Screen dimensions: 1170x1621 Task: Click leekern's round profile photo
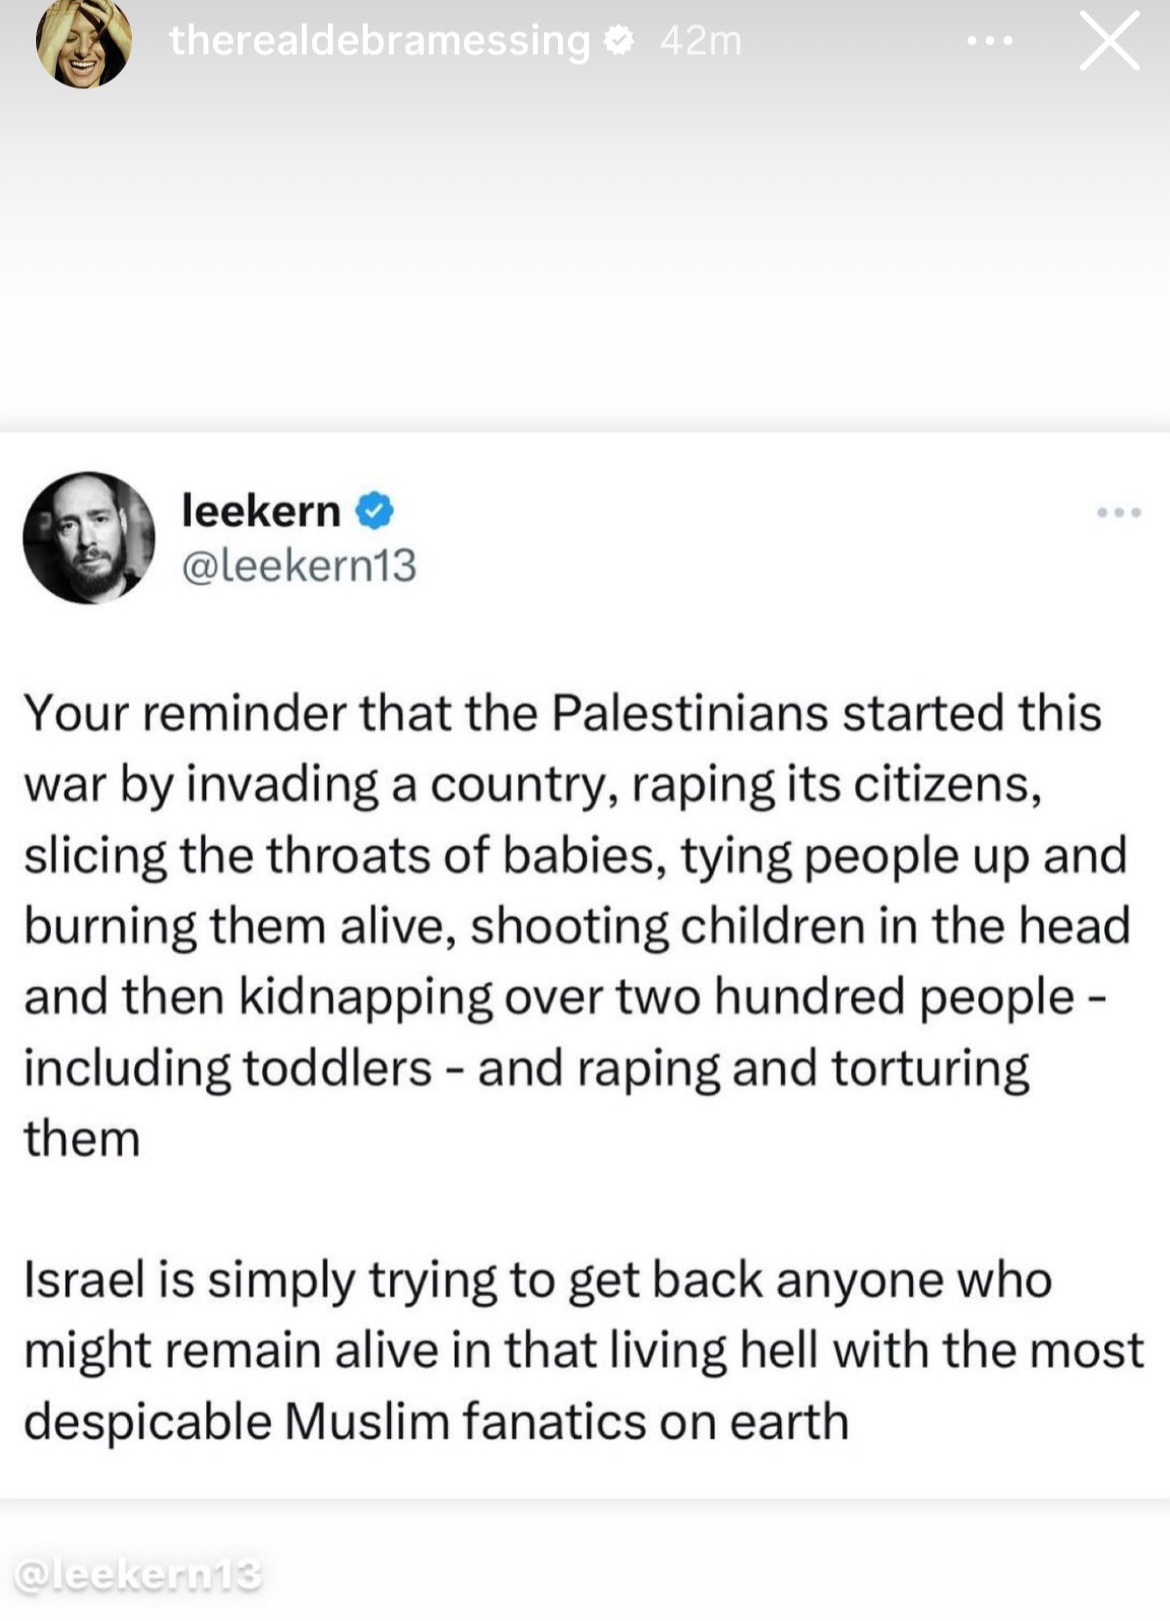coord(89,538)
